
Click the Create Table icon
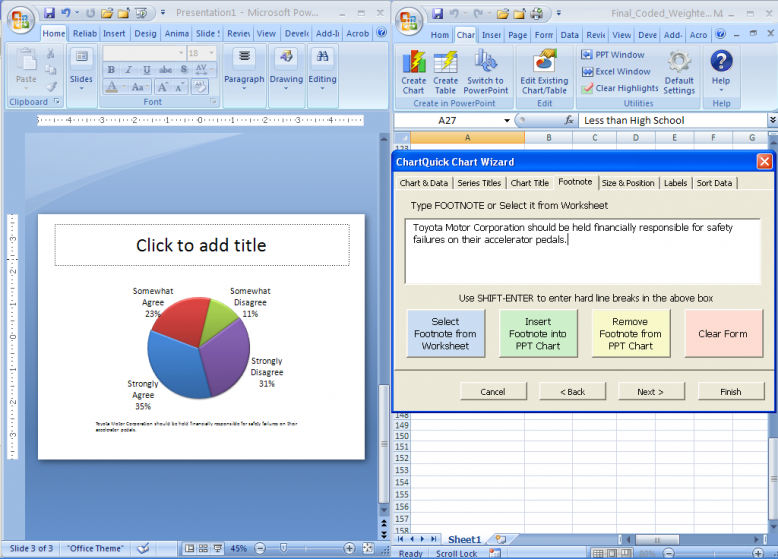445,72
